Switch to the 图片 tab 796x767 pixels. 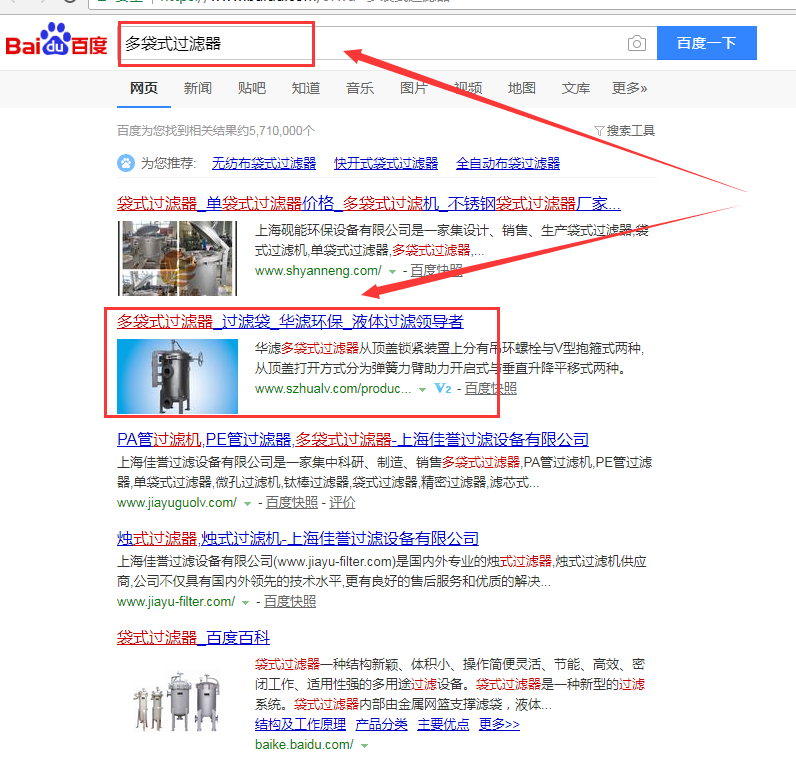tap(413, 88)
